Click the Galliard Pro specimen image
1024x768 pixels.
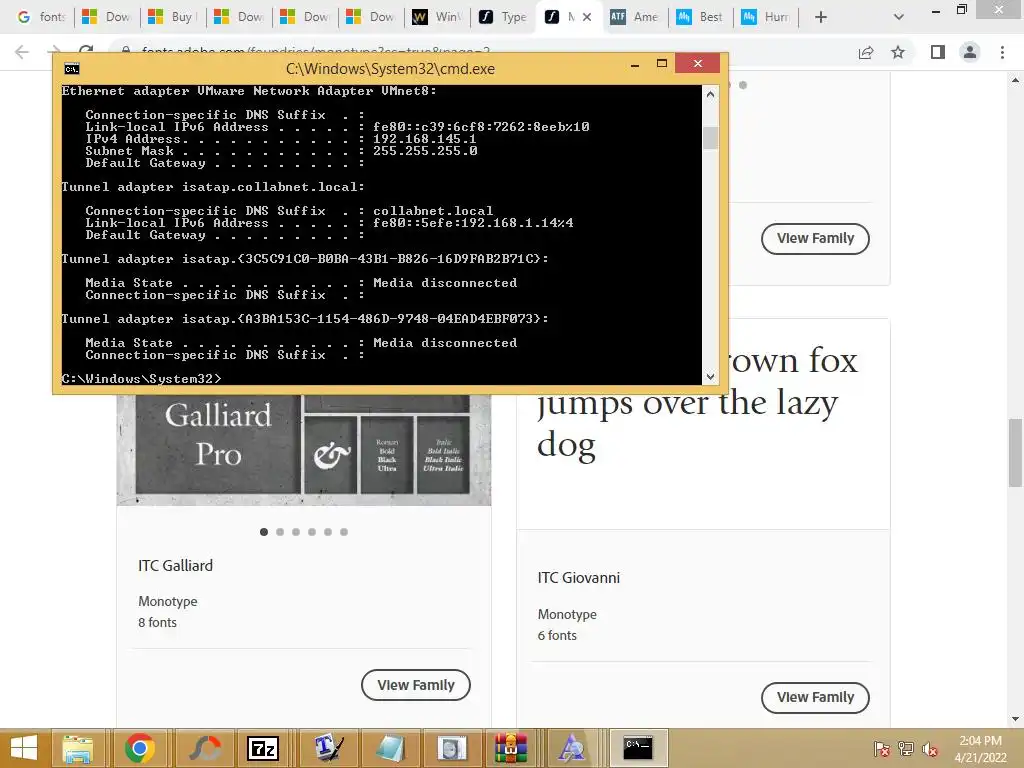304,449
